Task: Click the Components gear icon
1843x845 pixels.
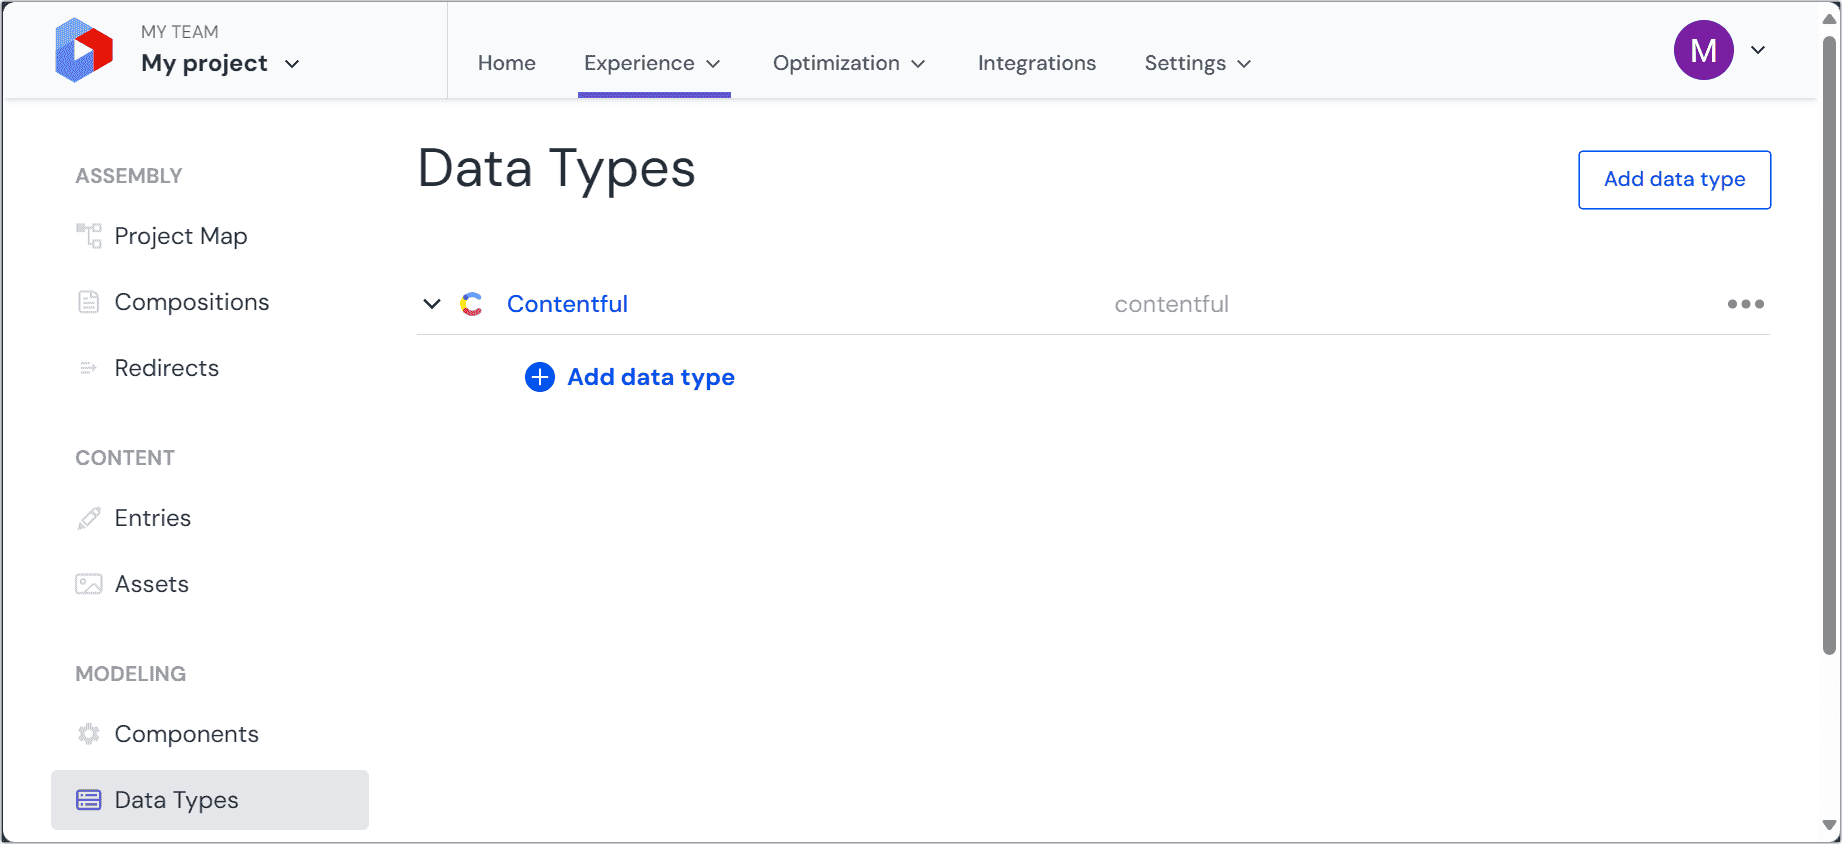Action: [x=89, y=734]
